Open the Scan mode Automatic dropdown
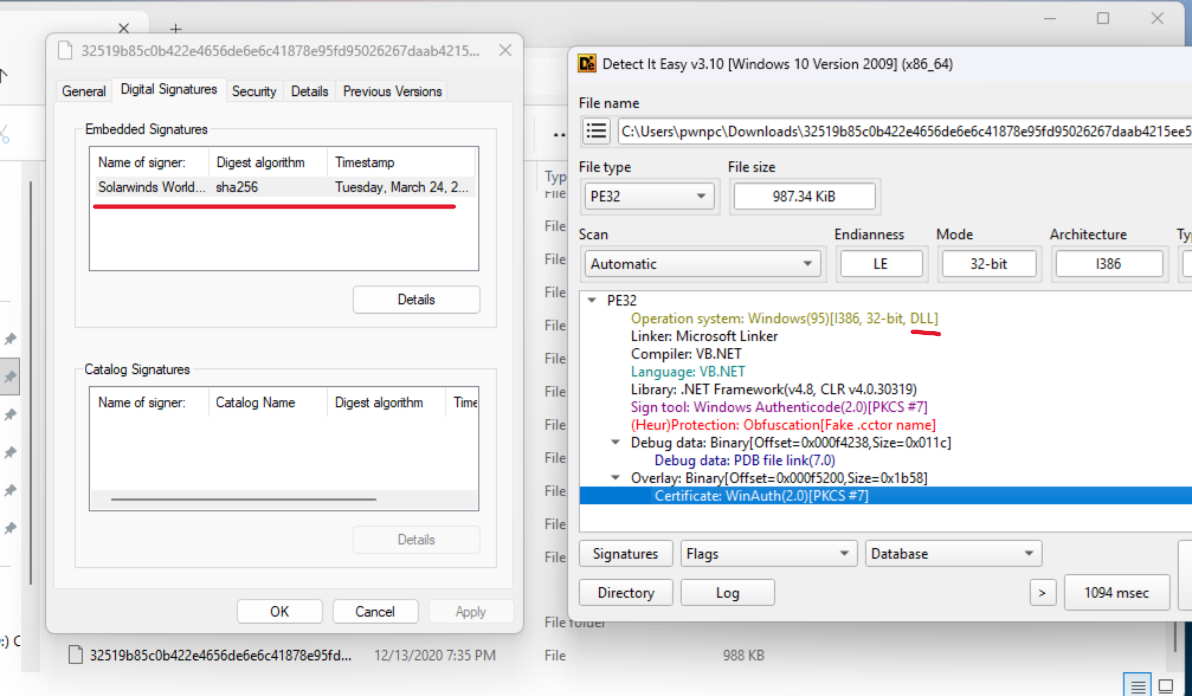The height and width of the screenshot is (696, 1192). [x=700, y=264]
